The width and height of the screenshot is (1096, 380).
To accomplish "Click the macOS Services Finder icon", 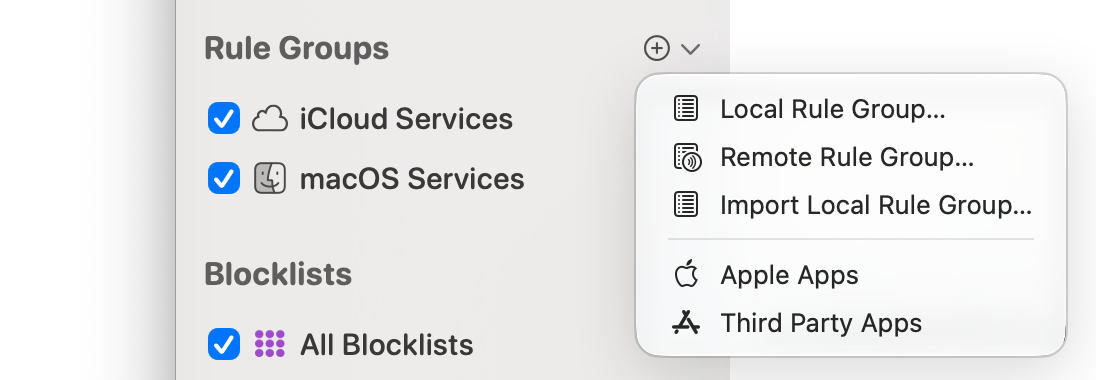I will (x=270, y=178).
